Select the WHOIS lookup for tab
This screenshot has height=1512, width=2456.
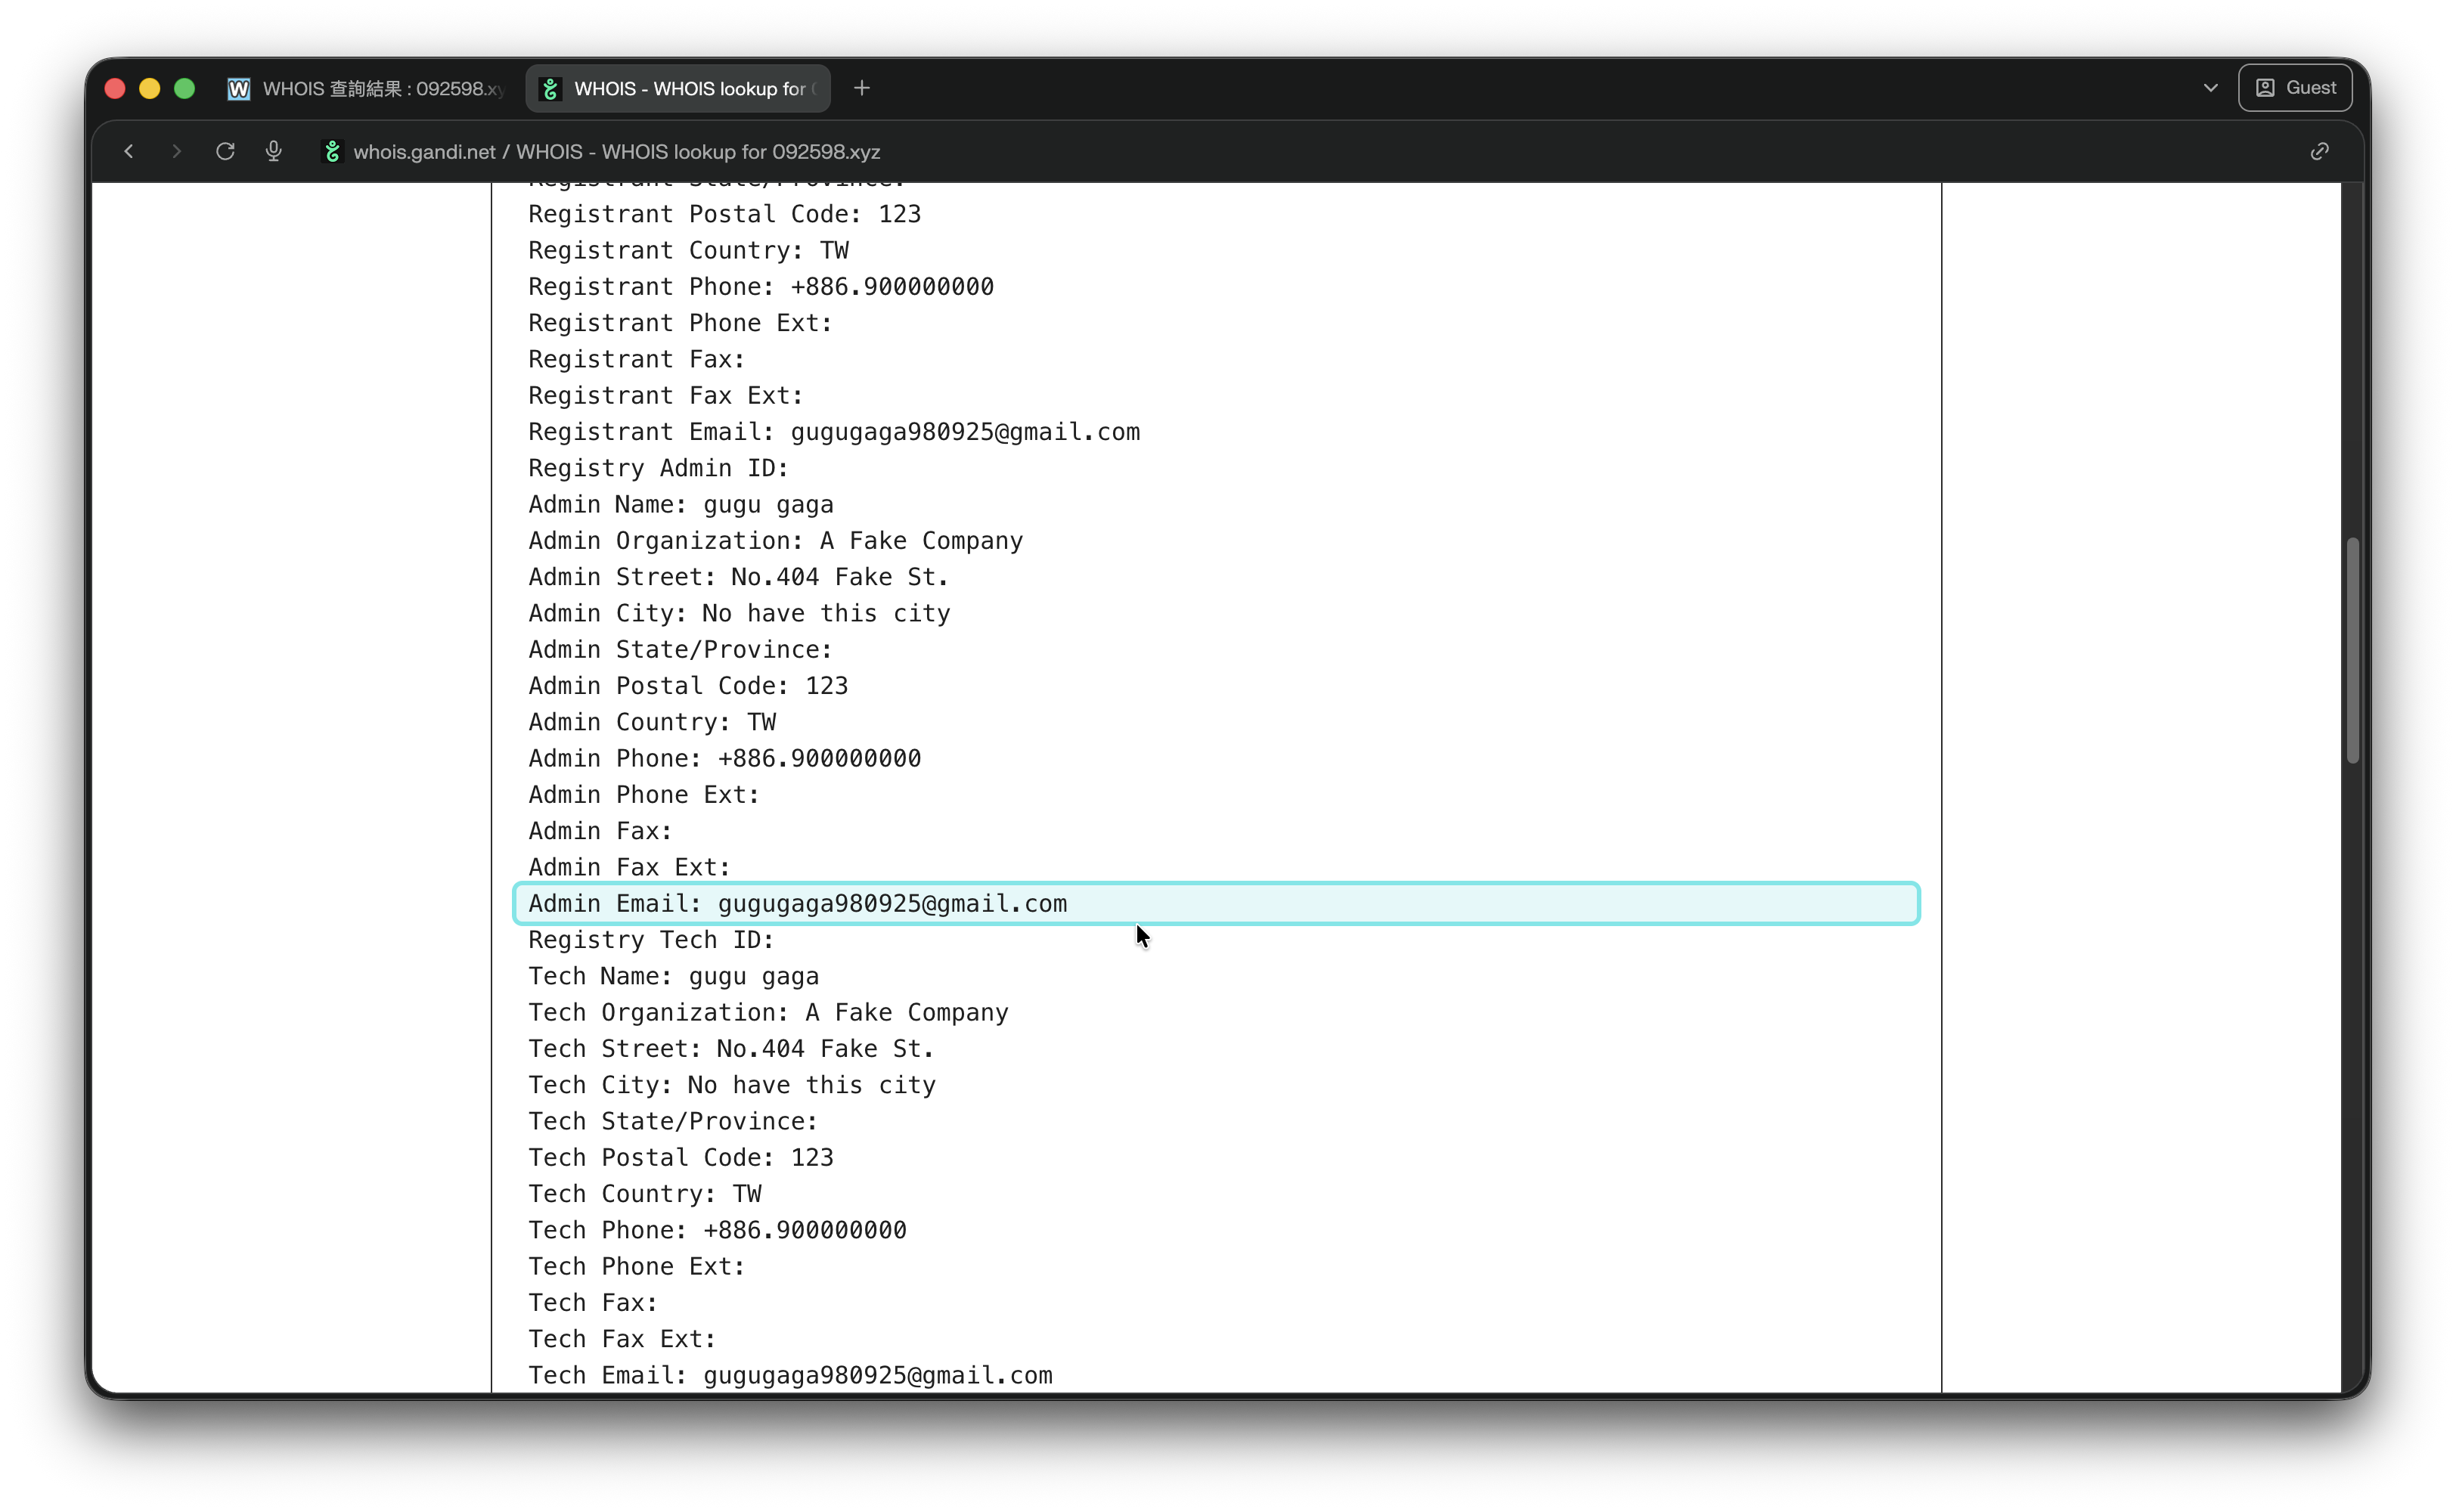679,89
